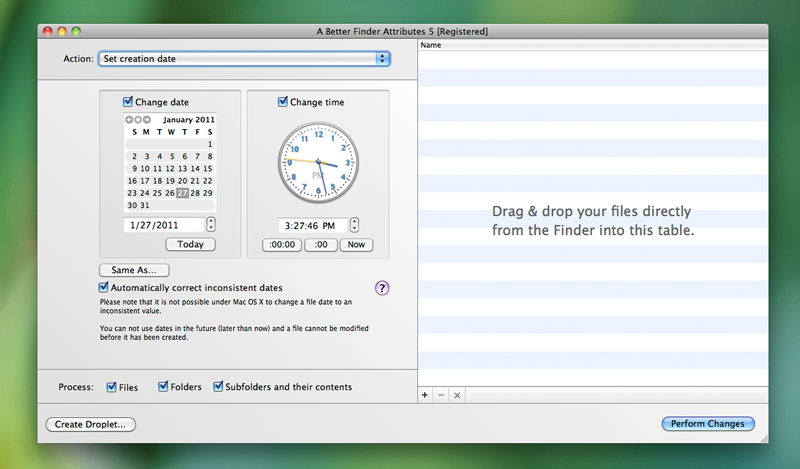
Task: Click the center current-month circle in calendar
Action: (x=138, y=119)
